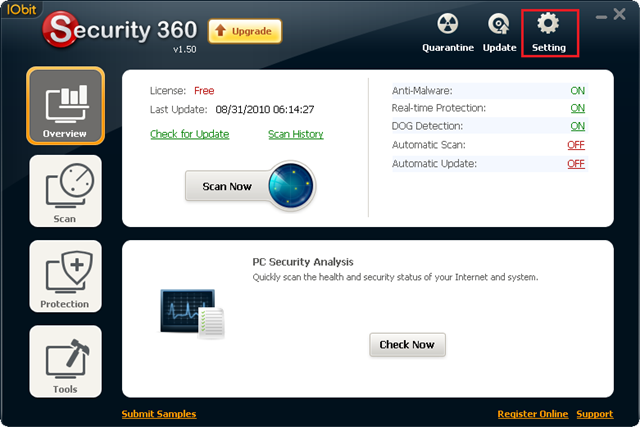Click the PC Security Analysis heading
This screenshot has width=640, height=427.
point(303,262)
